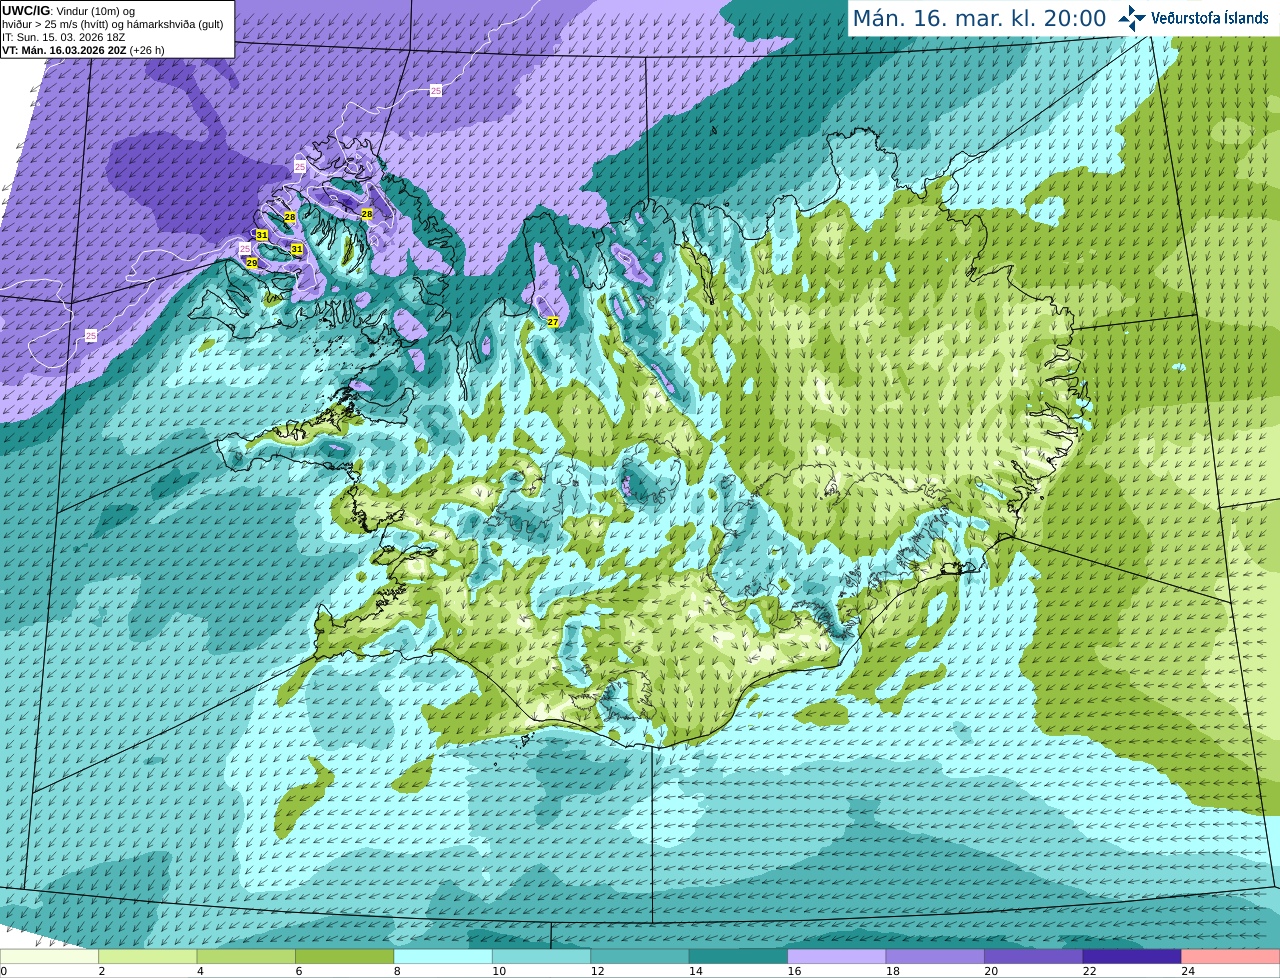Click the yellow gust label 29
This screenshot has width=1280, height=978.
(252, 263)
